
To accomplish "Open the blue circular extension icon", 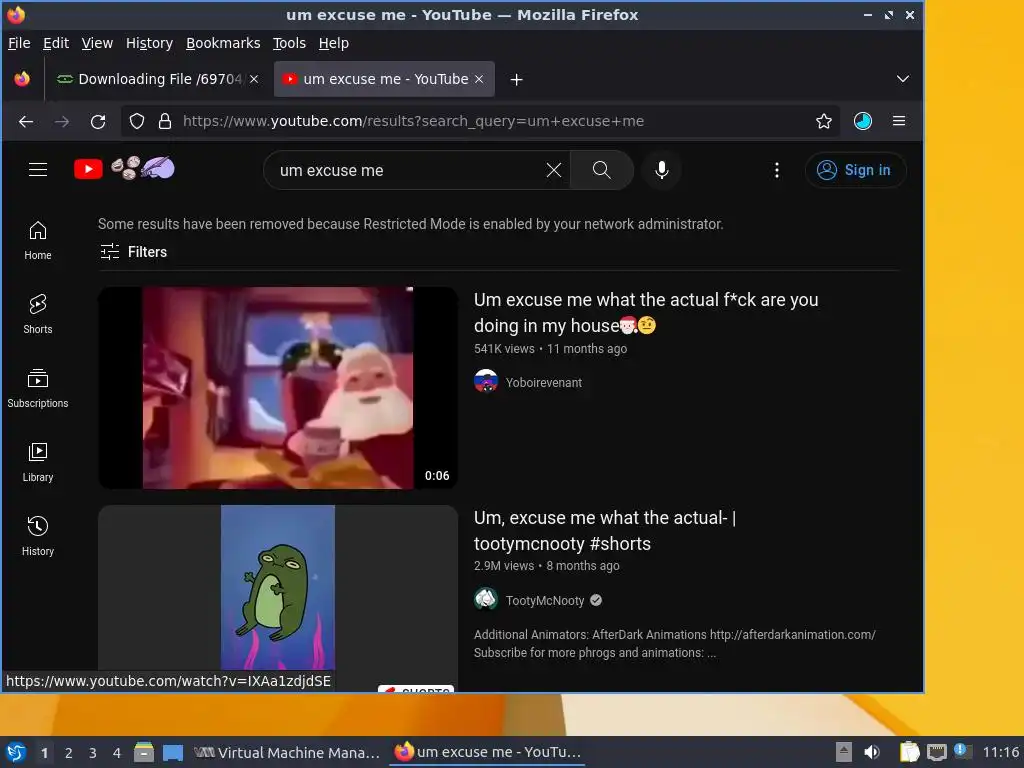I will coord(863,121).
